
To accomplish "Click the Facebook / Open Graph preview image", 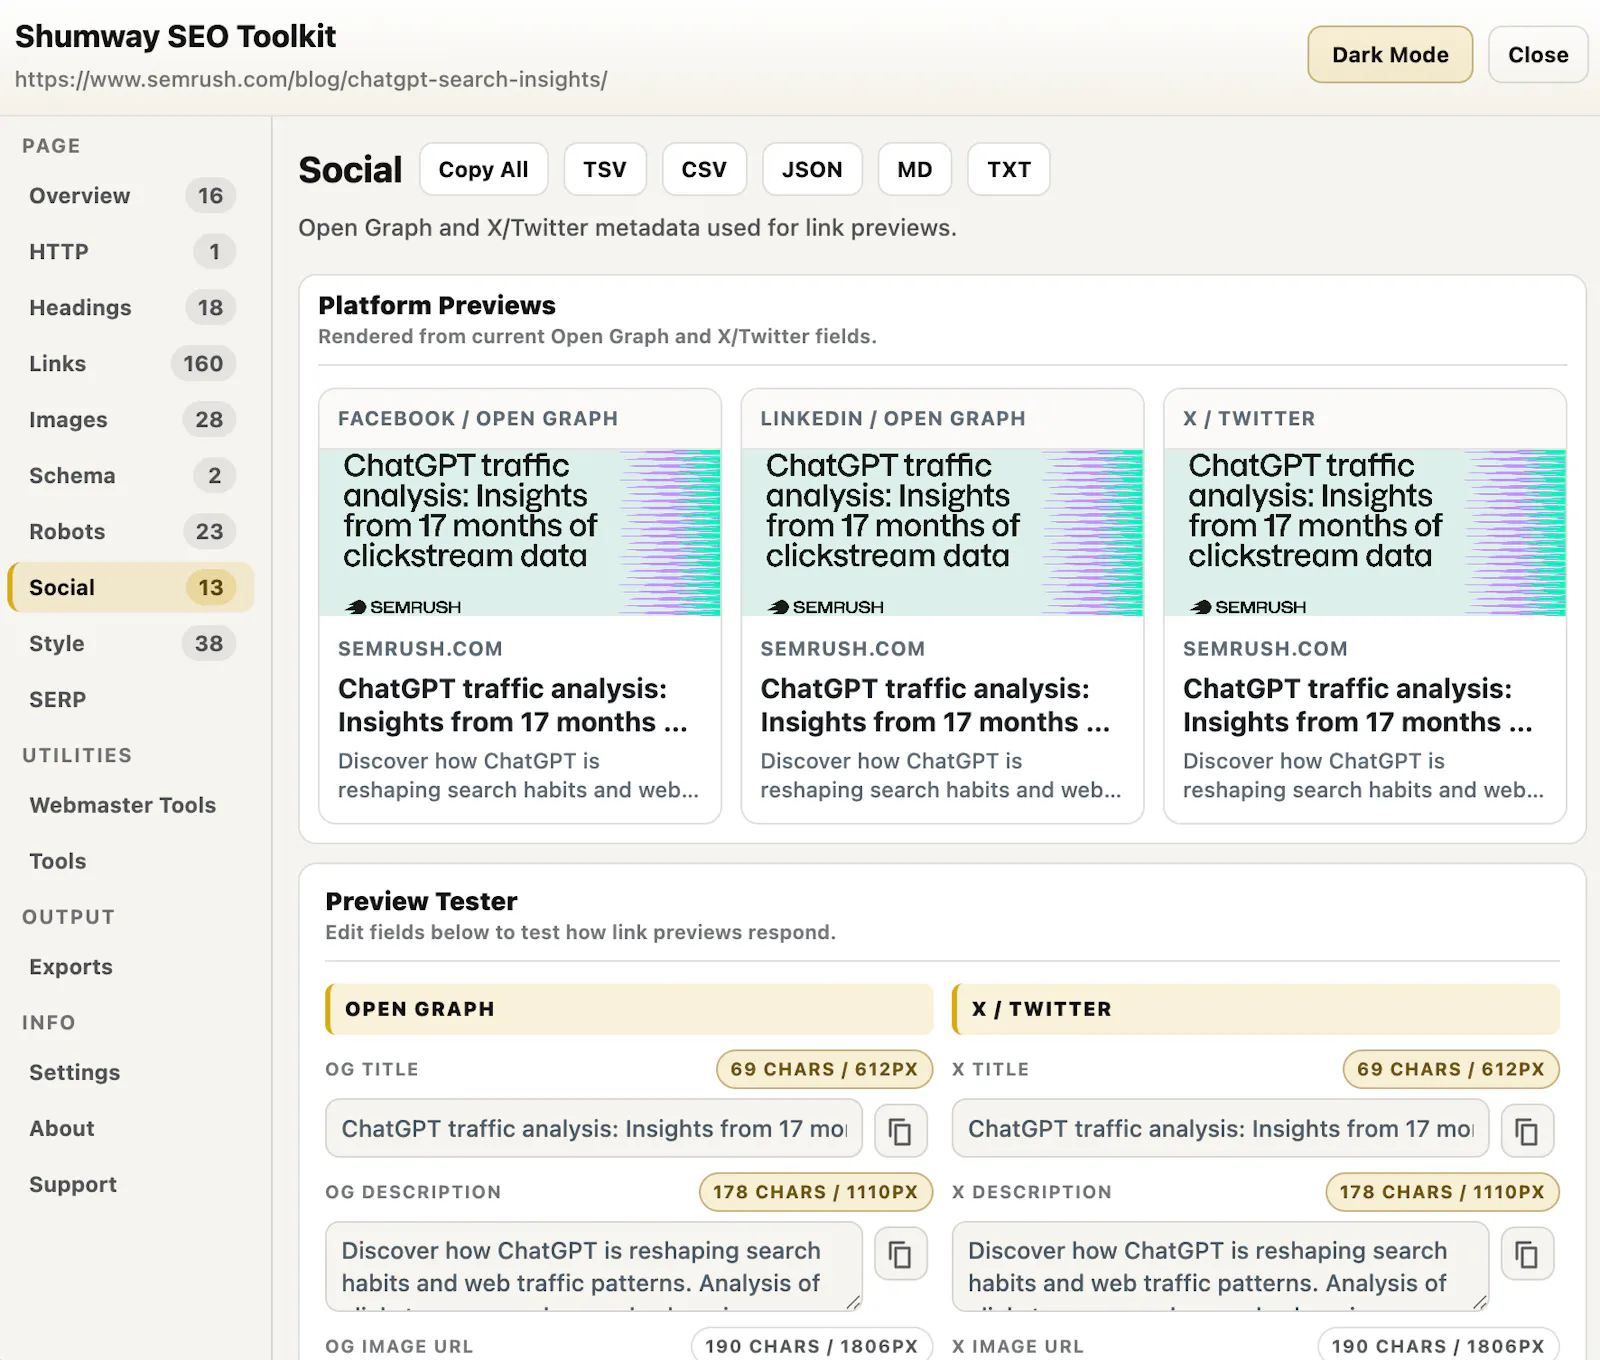I will coord(520,532).
